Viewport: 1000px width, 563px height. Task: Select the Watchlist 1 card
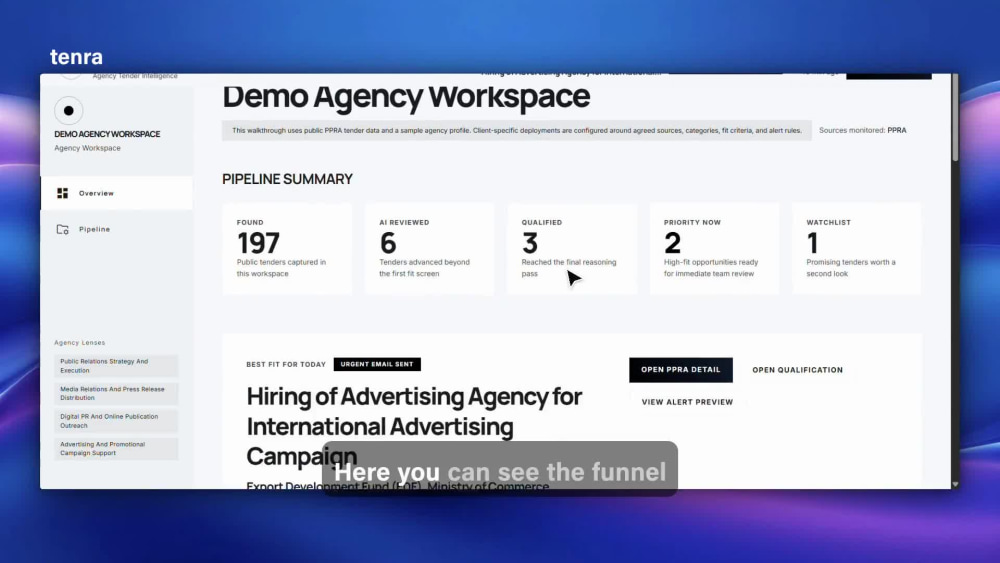tap(857, 249)
